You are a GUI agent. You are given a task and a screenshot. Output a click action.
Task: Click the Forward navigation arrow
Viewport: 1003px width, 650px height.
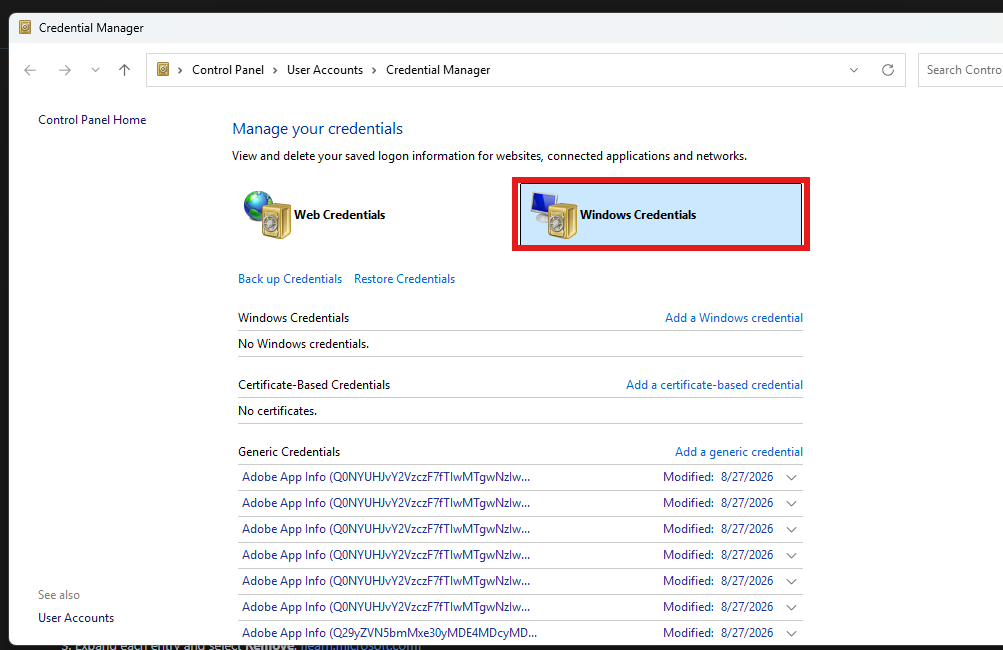pyautogui.click(x=65, y=70)
